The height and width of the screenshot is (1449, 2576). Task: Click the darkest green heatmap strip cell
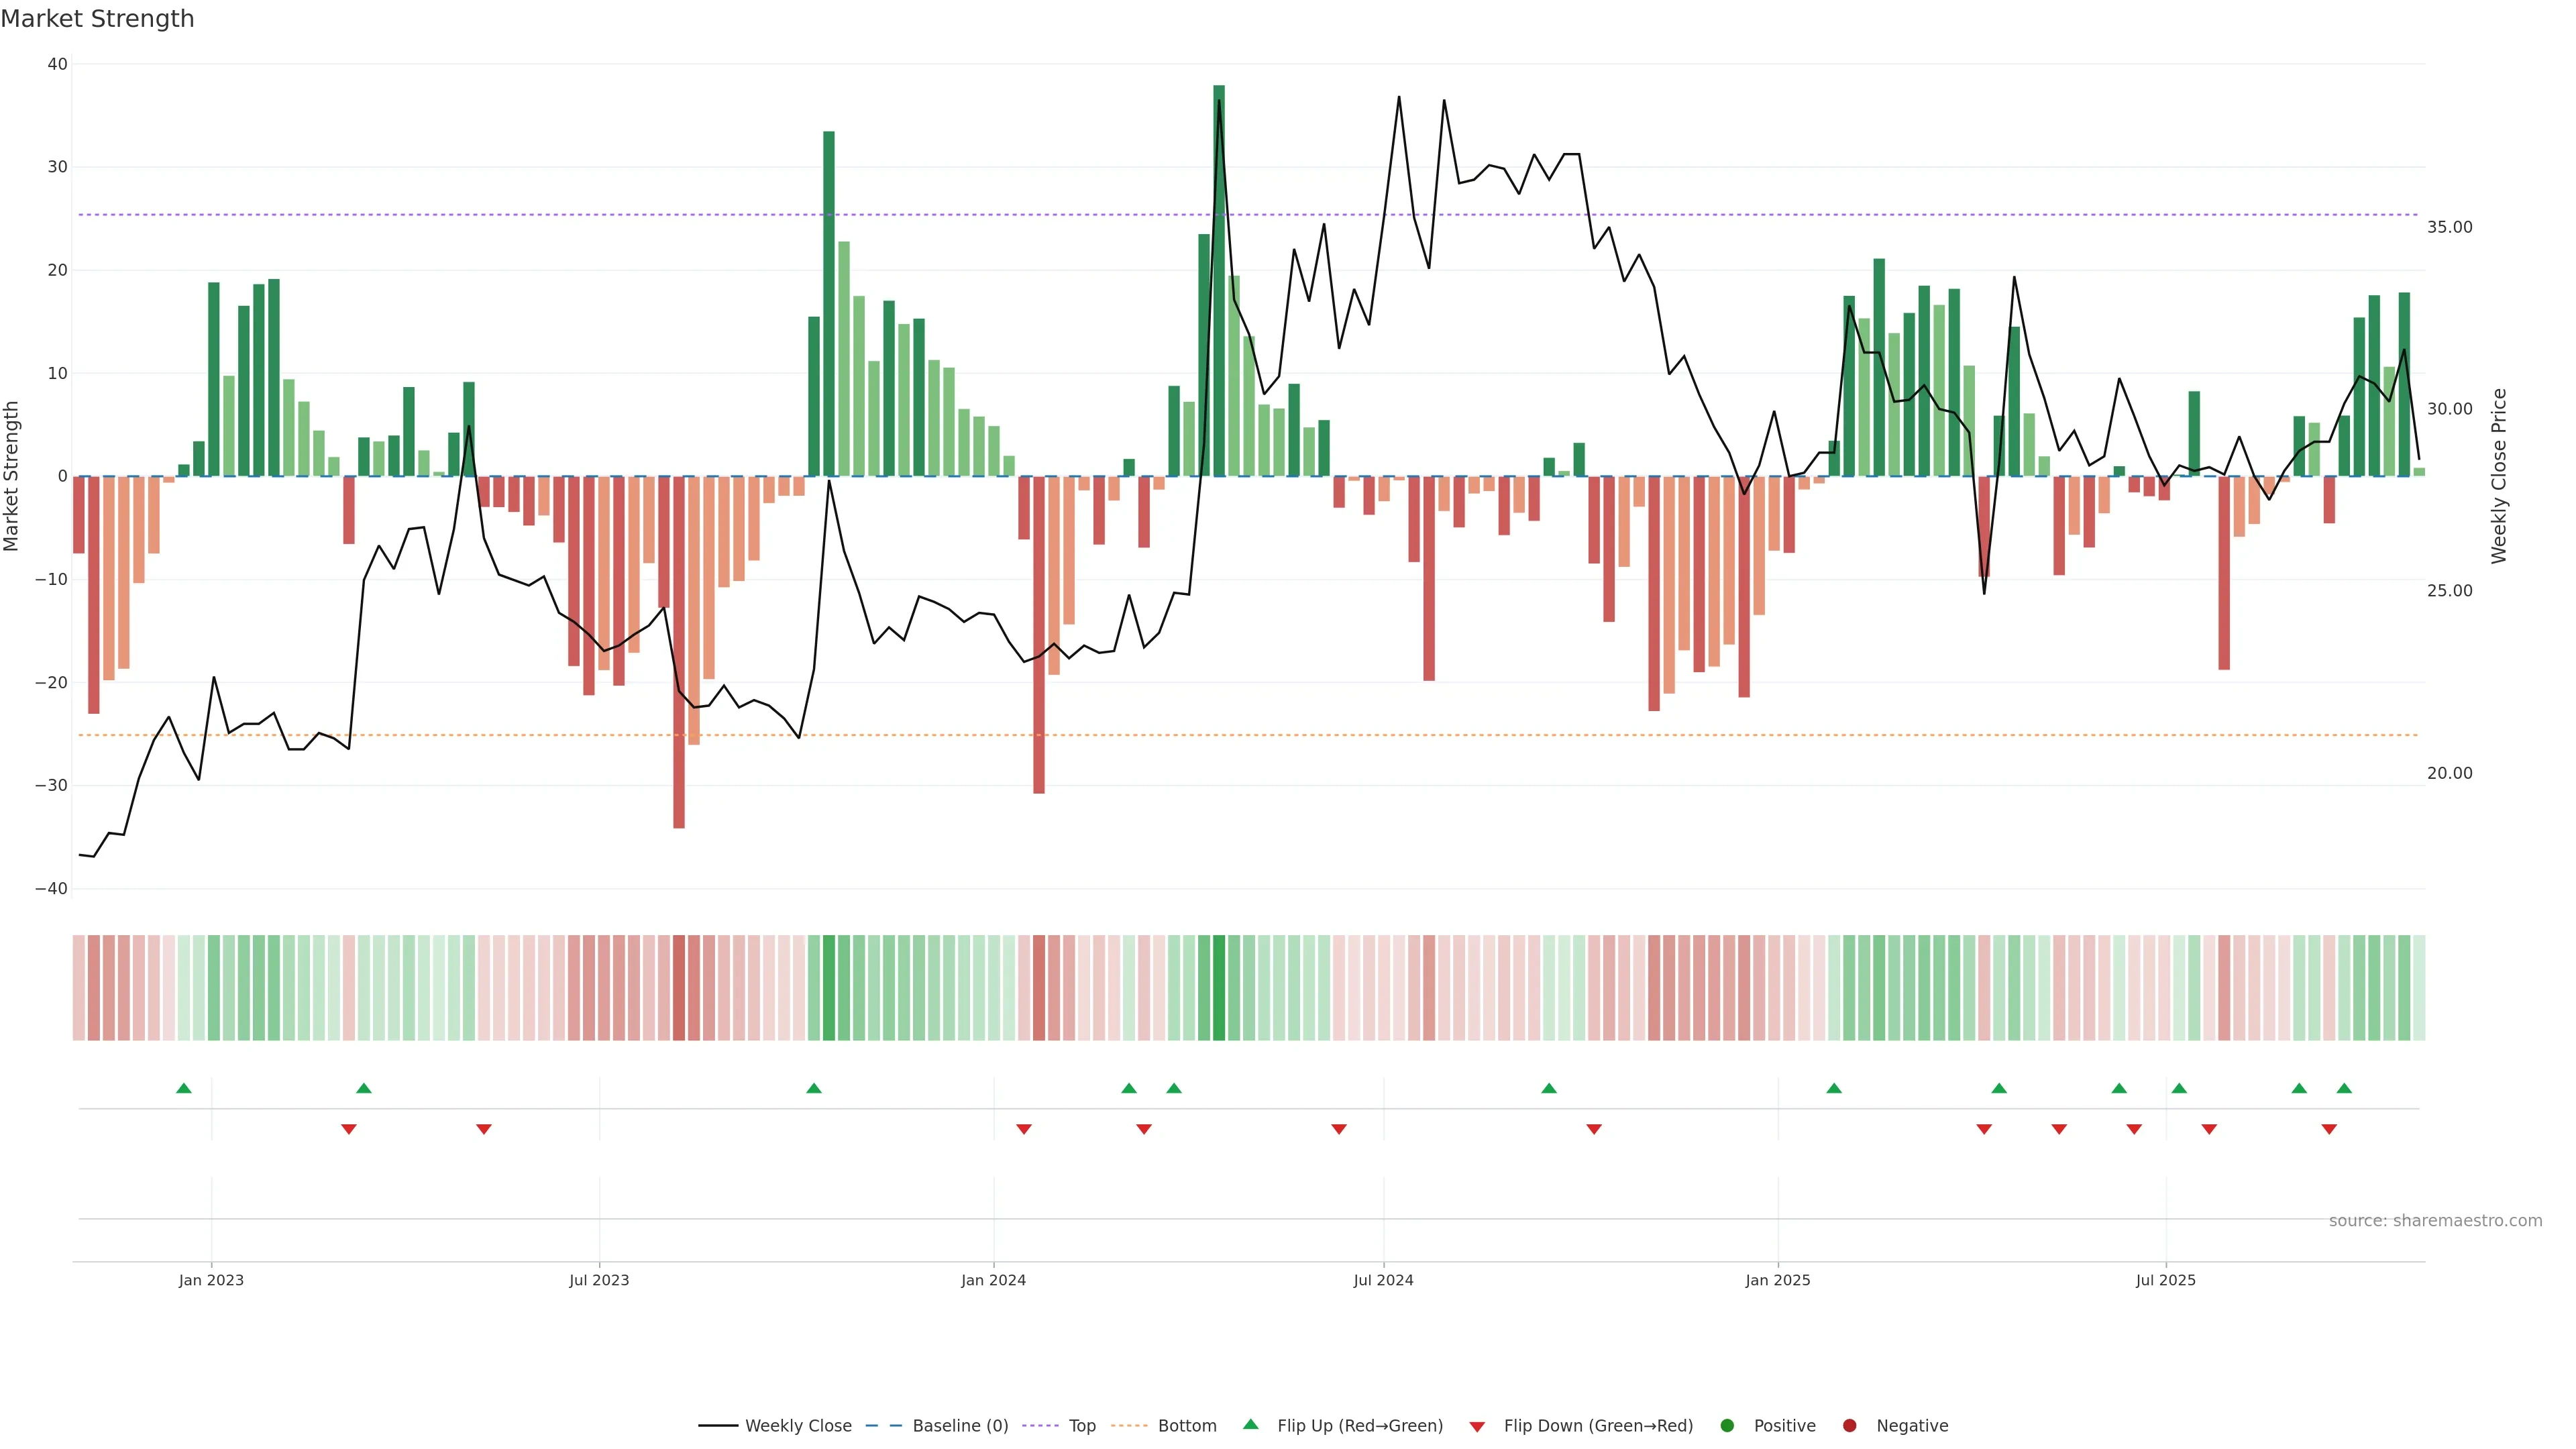[x=1219, y=988]
